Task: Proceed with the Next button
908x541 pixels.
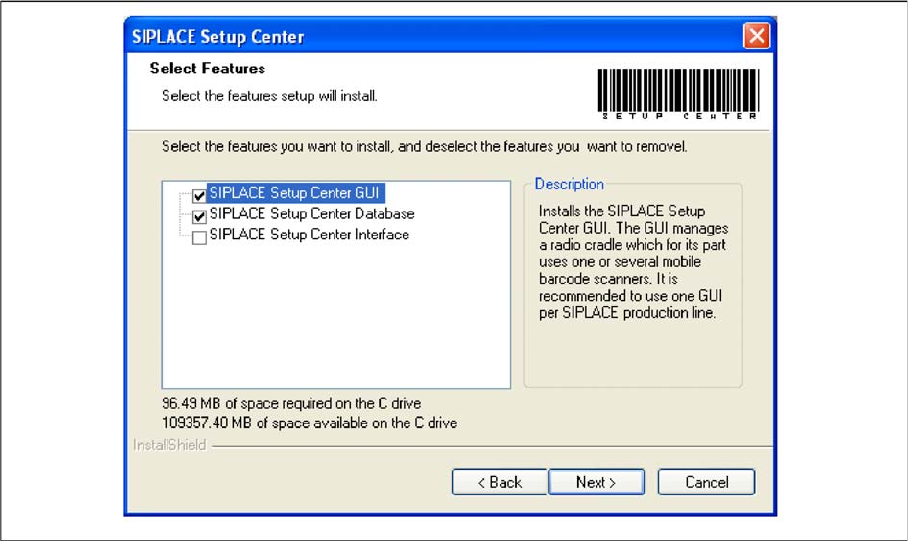Action: pyautogui.click(x=596, y=482)
